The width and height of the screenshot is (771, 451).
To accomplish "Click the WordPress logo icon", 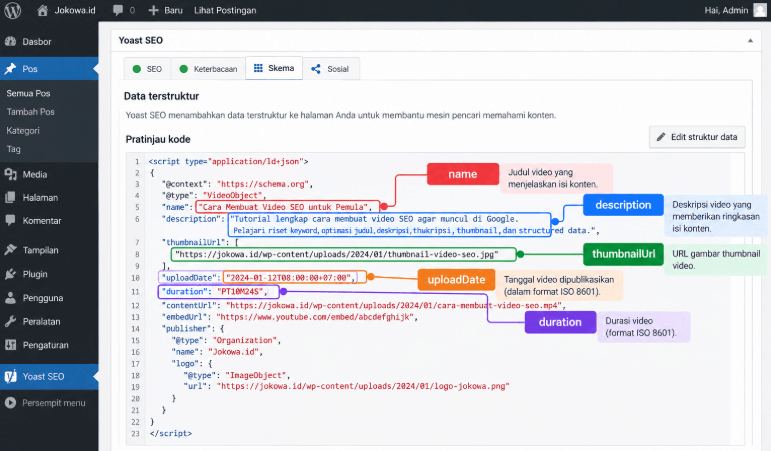I will point(12,10).
